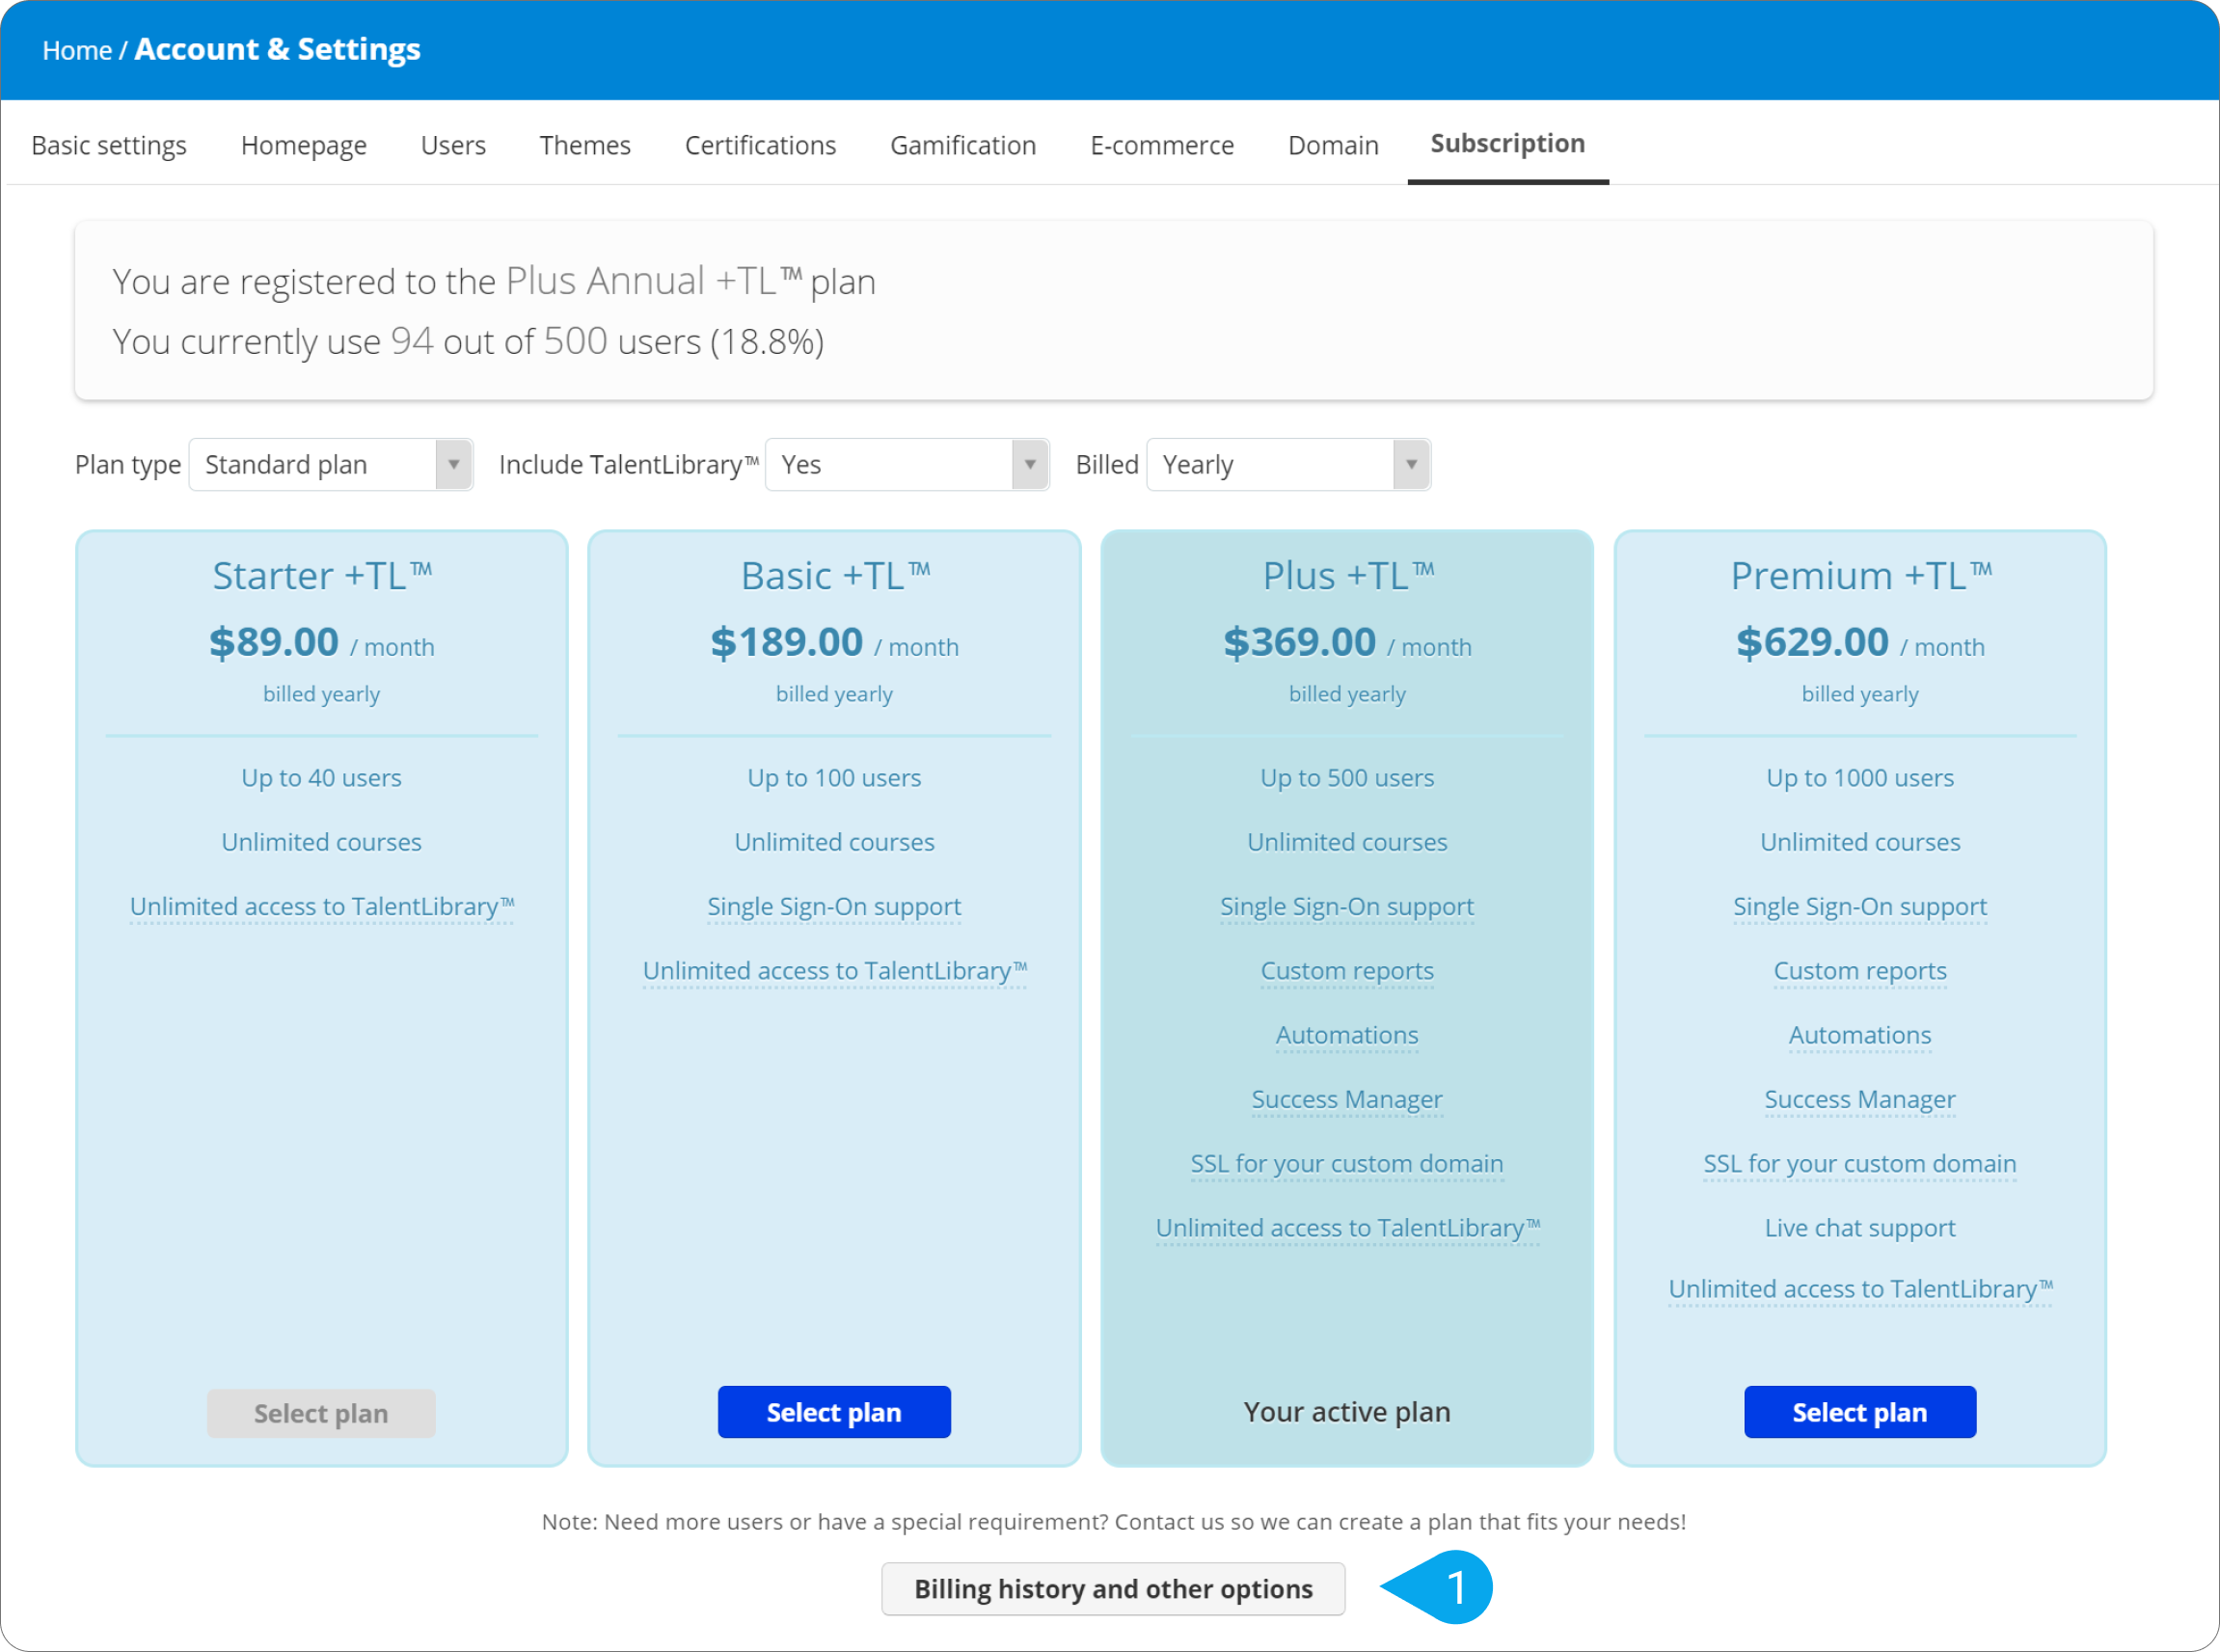Expand the Billed Yearly dropdown
This screenshot has width=2220, height=1652.
point(1288,464)
